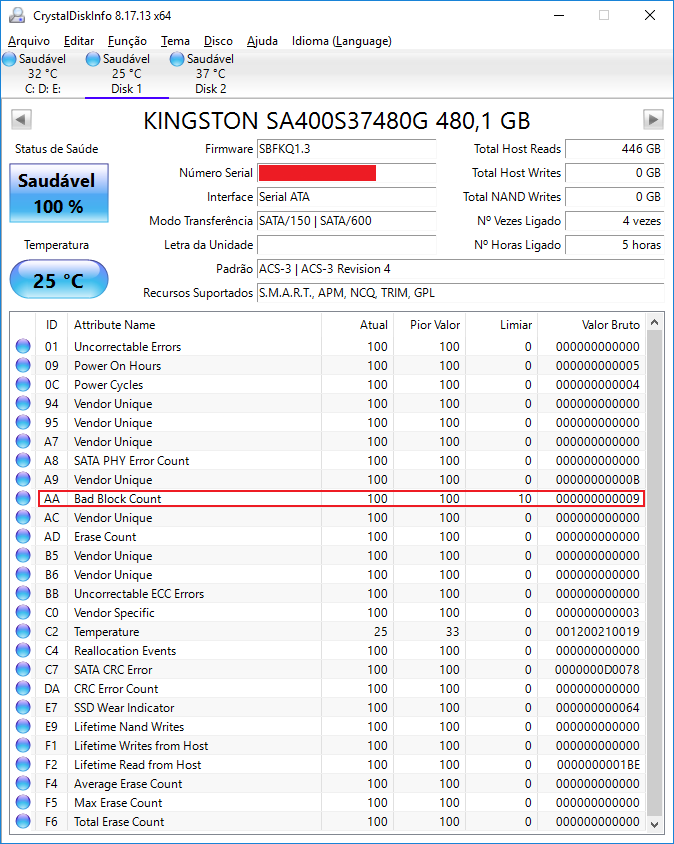Click status orb for Reallocation Events row
674x844 pixels.
coord(23,650)
